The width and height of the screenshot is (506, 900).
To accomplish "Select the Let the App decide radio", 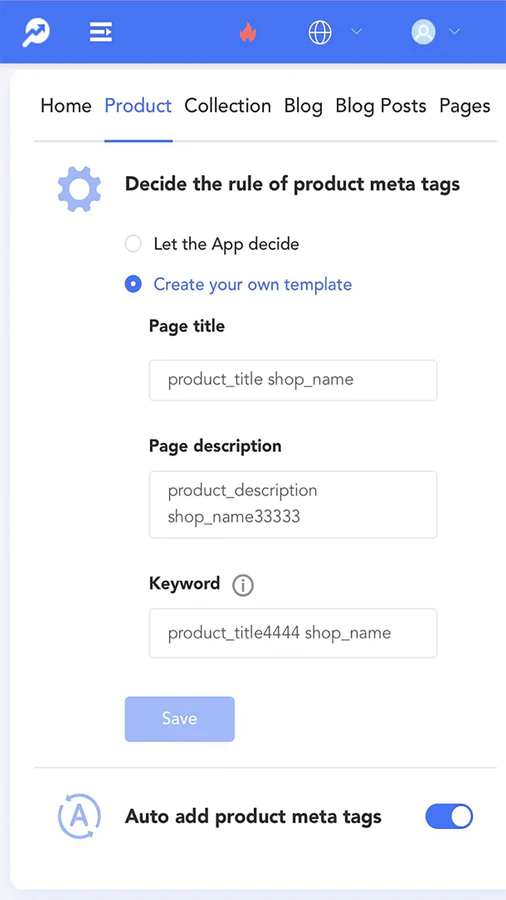I will click(x=133, y=244).
